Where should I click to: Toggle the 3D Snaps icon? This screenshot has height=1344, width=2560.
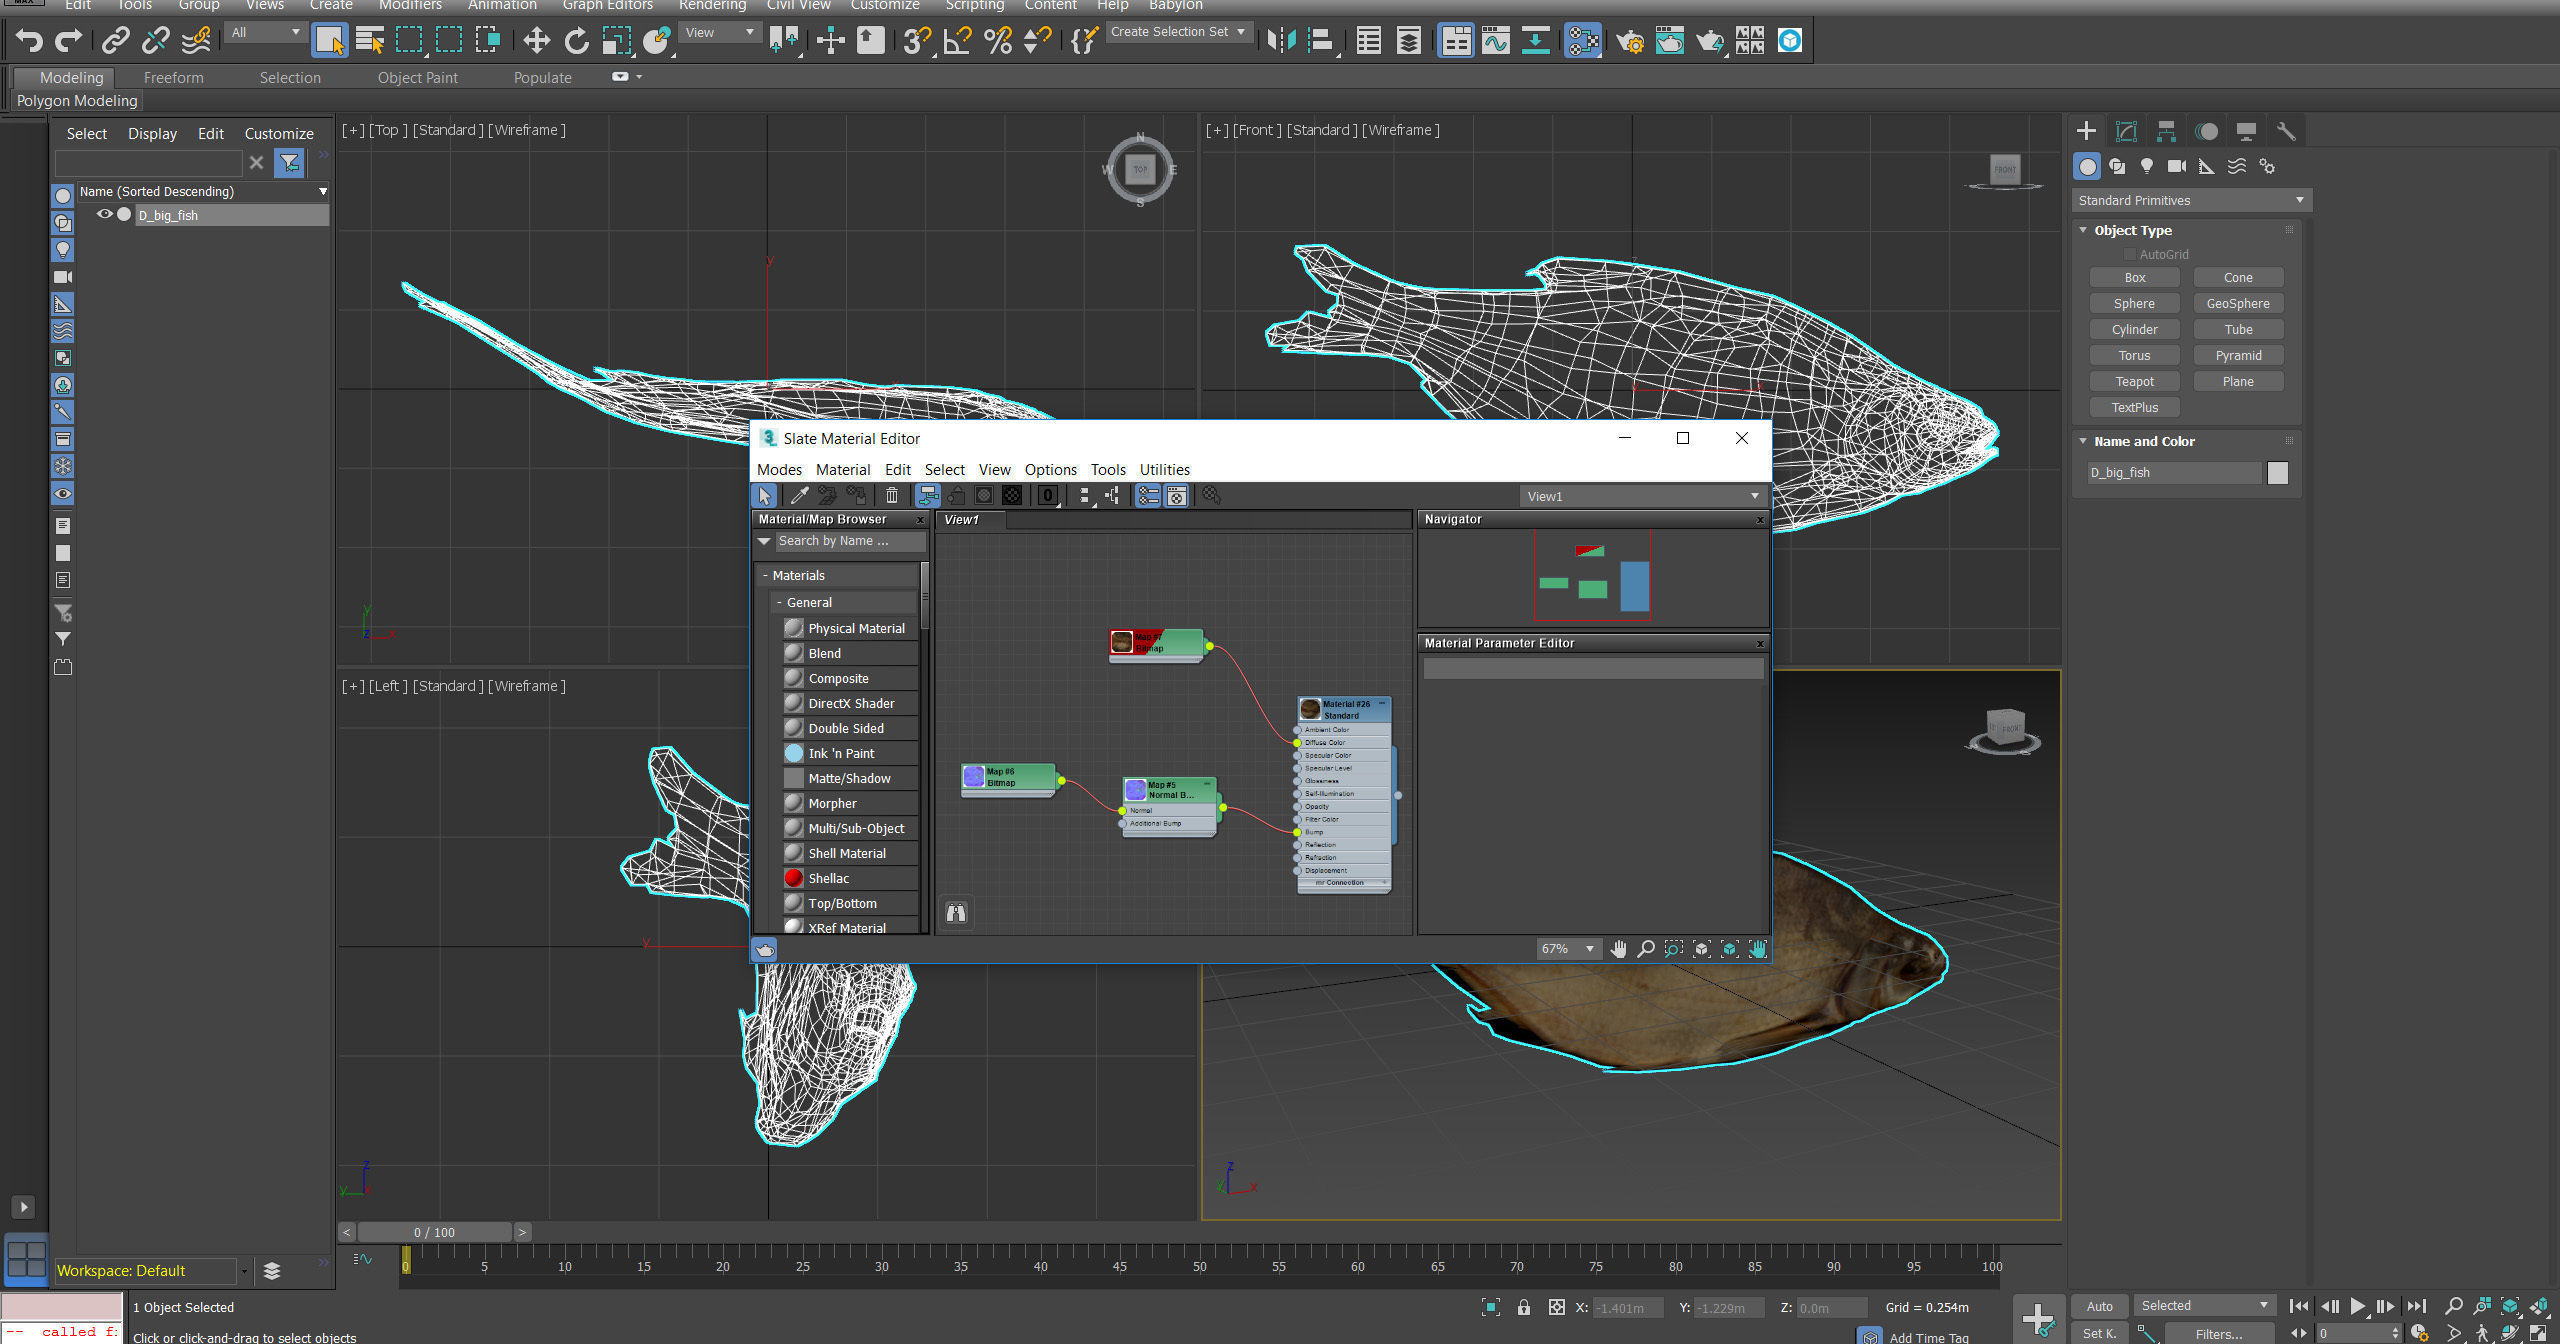915,41
